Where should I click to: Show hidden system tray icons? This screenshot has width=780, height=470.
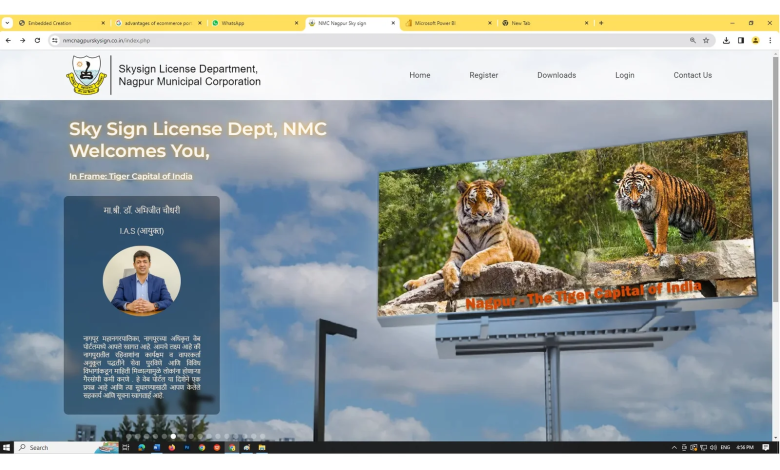click(x=674, y=447)
